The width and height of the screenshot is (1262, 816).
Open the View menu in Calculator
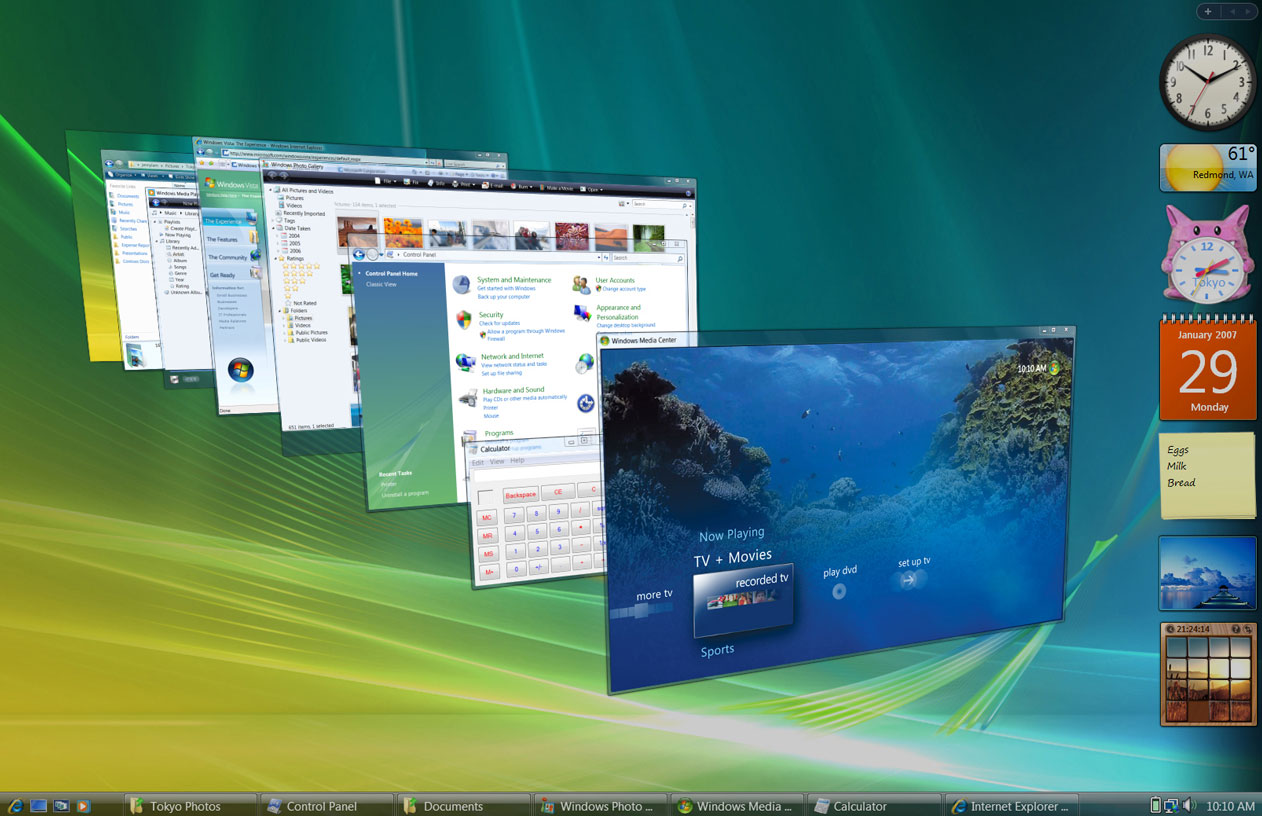[x=497, y=462]
